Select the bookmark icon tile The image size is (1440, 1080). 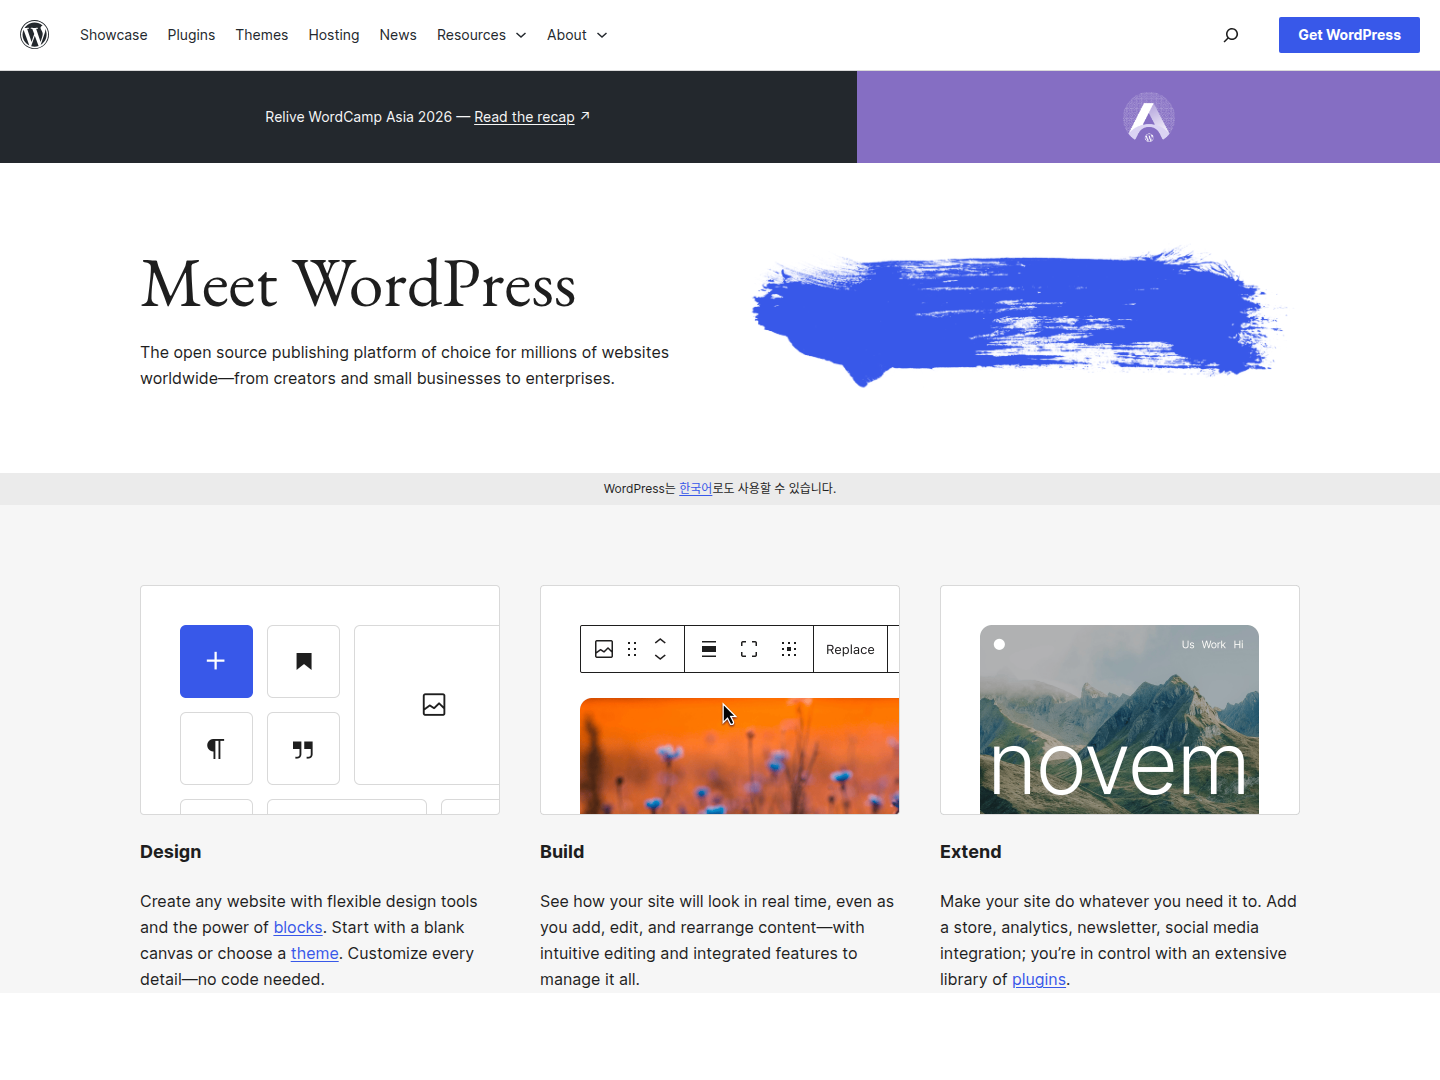point(304,661)
